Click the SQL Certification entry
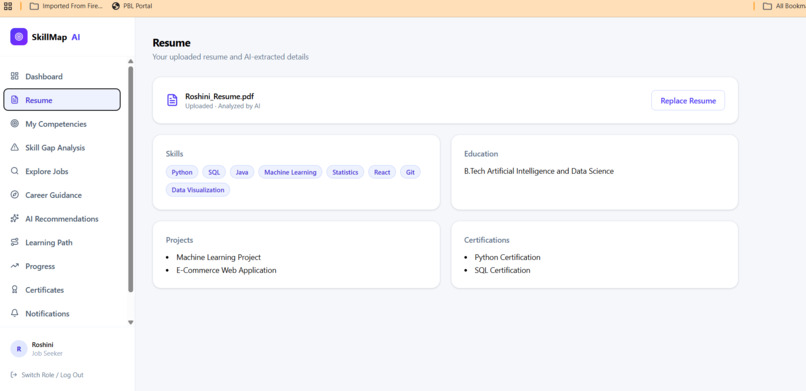The image size is (806, 391). 502,270
